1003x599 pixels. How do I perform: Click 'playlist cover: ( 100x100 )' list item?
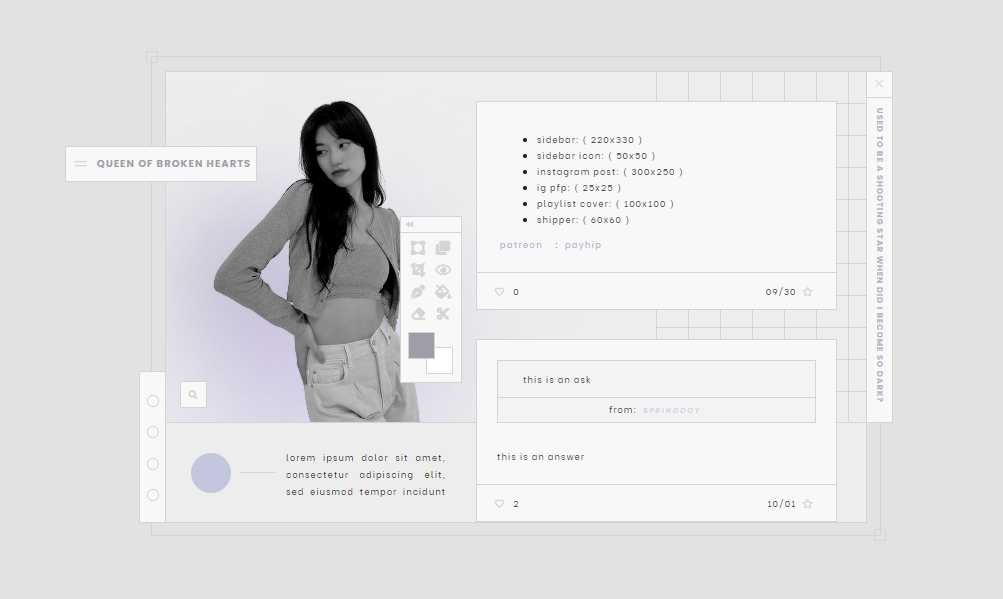tap(605, 204)
